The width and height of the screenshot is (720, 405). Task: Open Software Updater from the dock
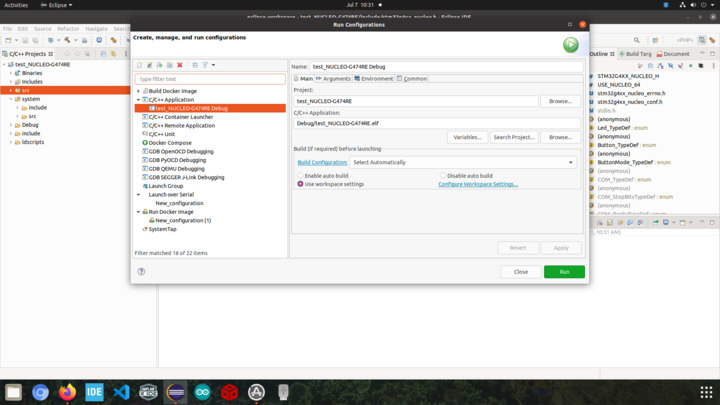[256, 392]
